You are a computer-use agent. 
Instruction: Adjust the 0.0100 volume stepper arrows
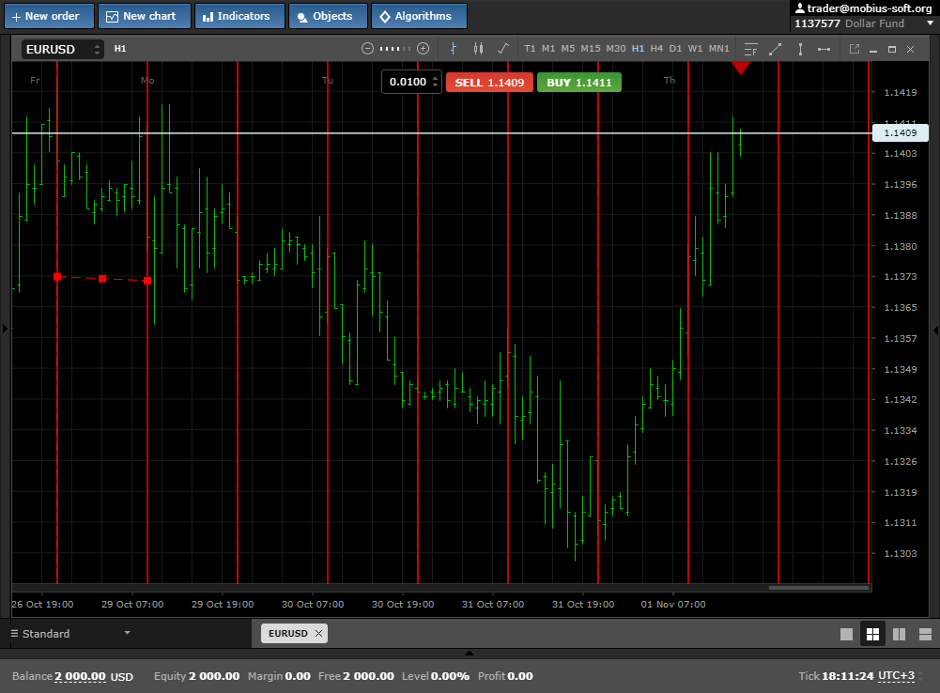(x=435, y=82)
